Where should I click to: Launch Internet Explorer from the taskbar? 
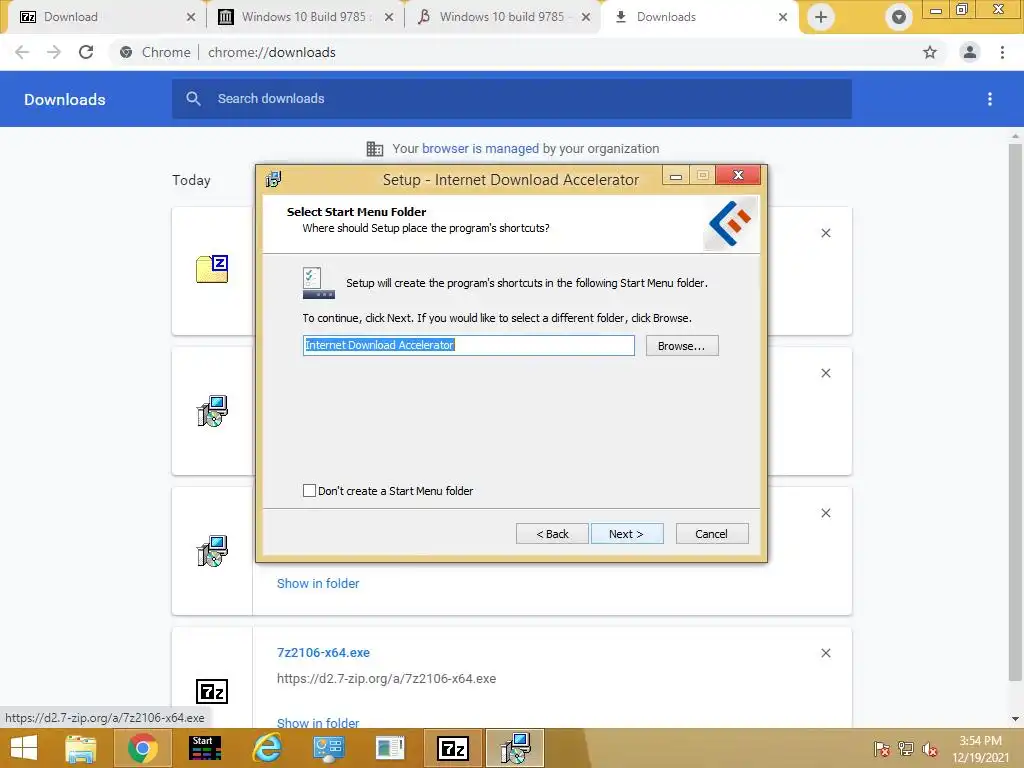[267, 748]
